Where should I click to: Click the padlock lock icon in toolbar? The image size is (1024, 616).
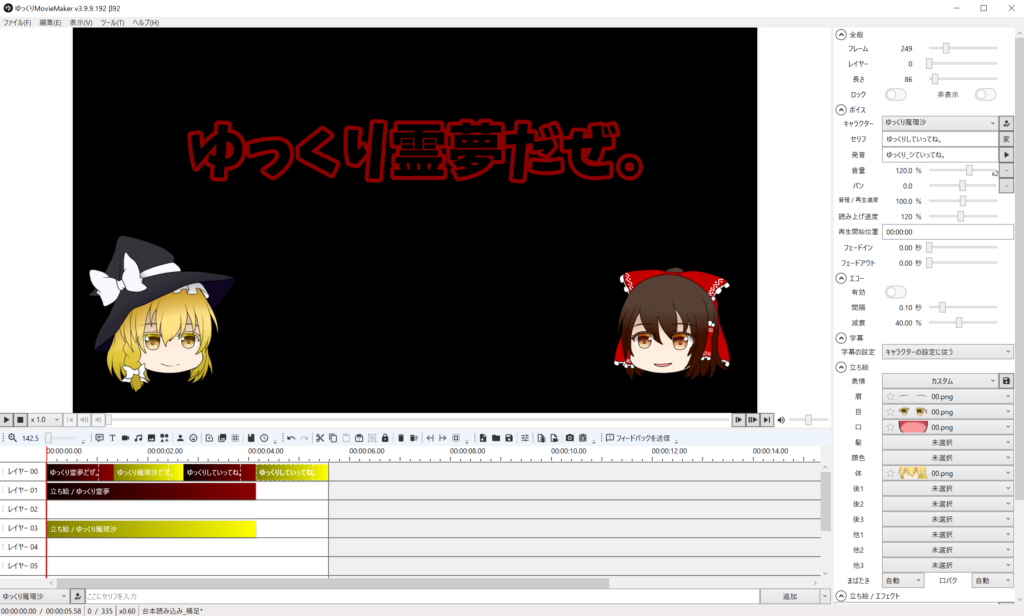coord(385,438)
